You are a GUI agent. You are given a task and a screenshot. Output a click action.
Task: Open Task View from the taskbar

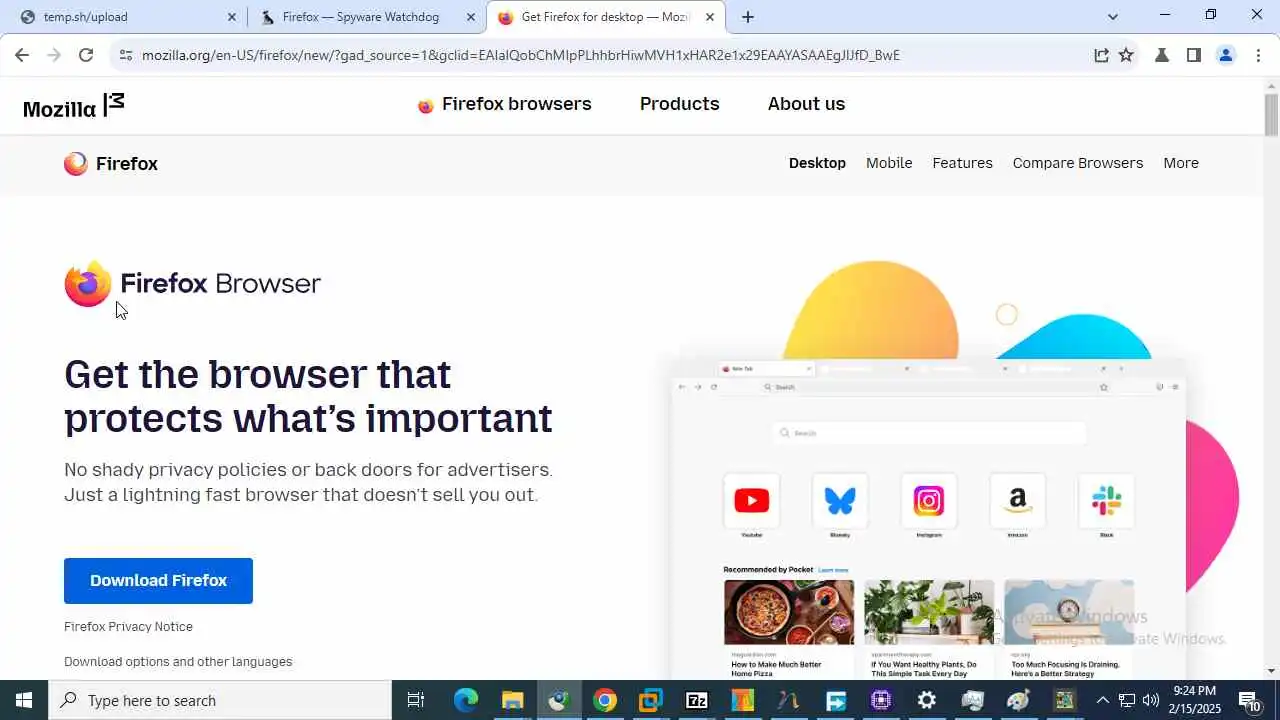tap(416, 700)
